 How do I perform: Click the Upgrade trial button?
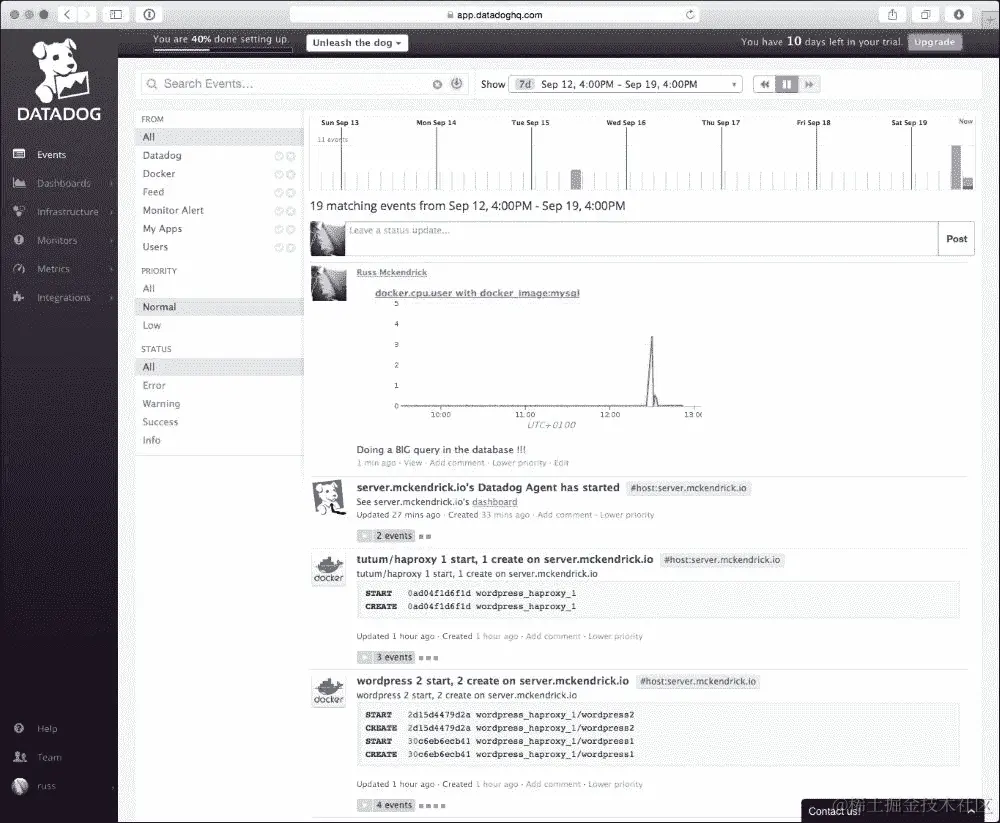click(x=934, y=42)
